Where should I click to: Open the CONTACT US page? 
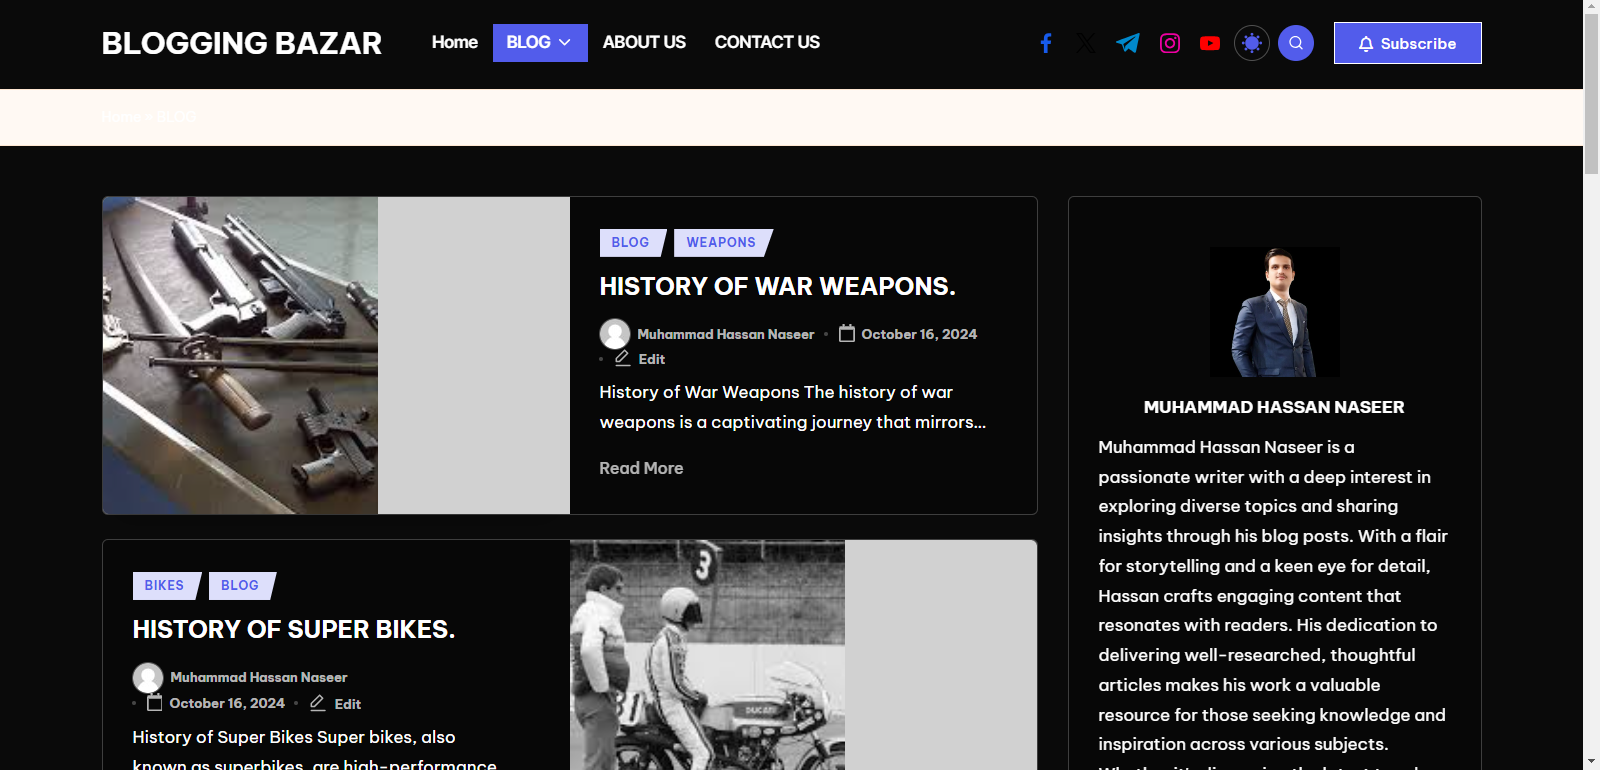click(767, 42)
